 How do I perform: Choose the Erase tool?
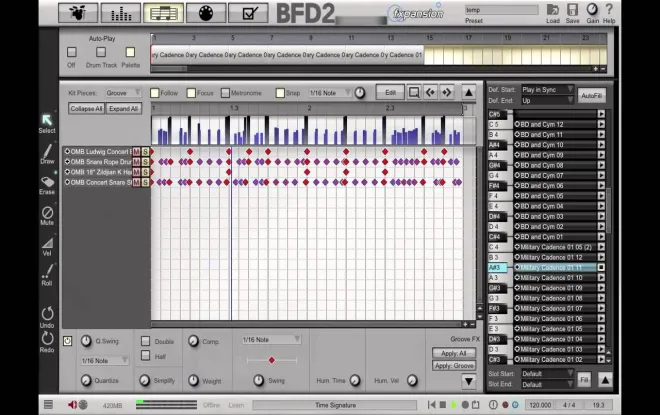tap(47, 182)
